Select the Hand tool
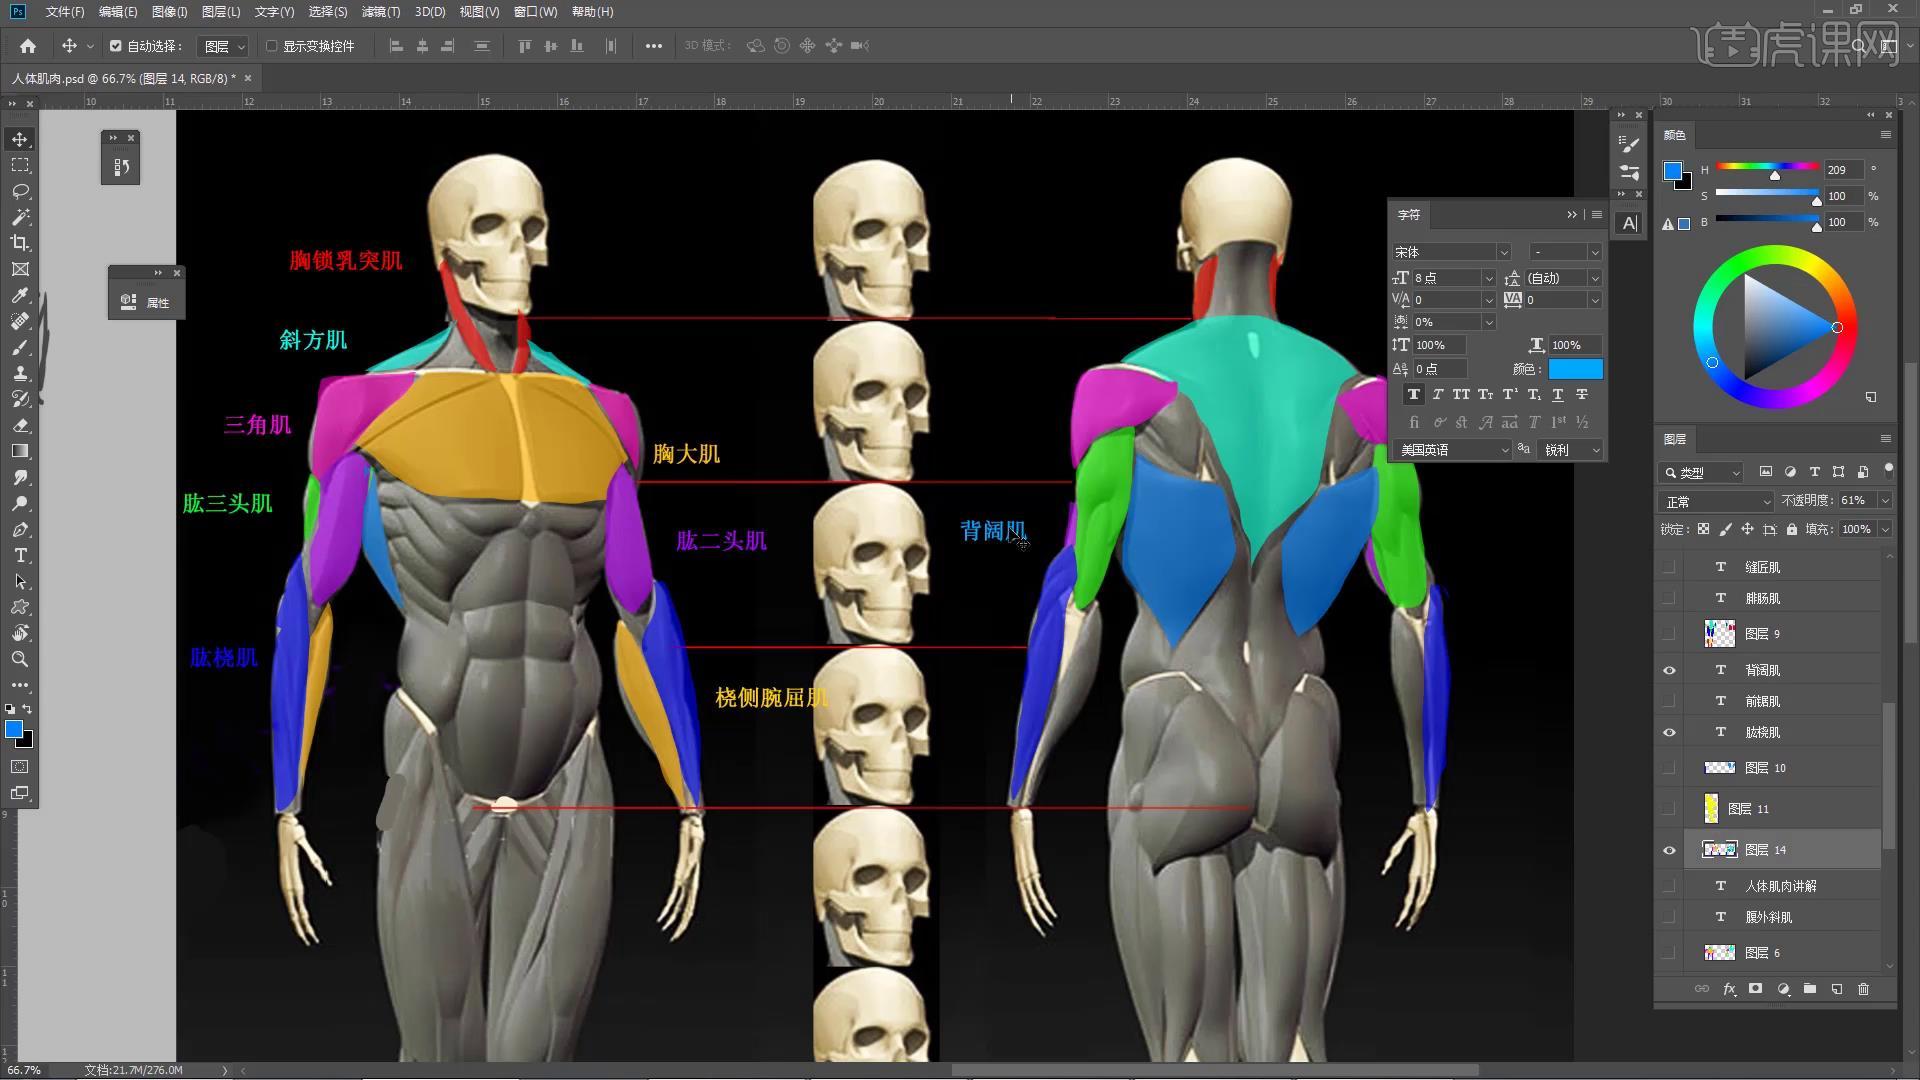Screen dimensions: 1920x1080 pyautogui.click(x=20, y=633)
